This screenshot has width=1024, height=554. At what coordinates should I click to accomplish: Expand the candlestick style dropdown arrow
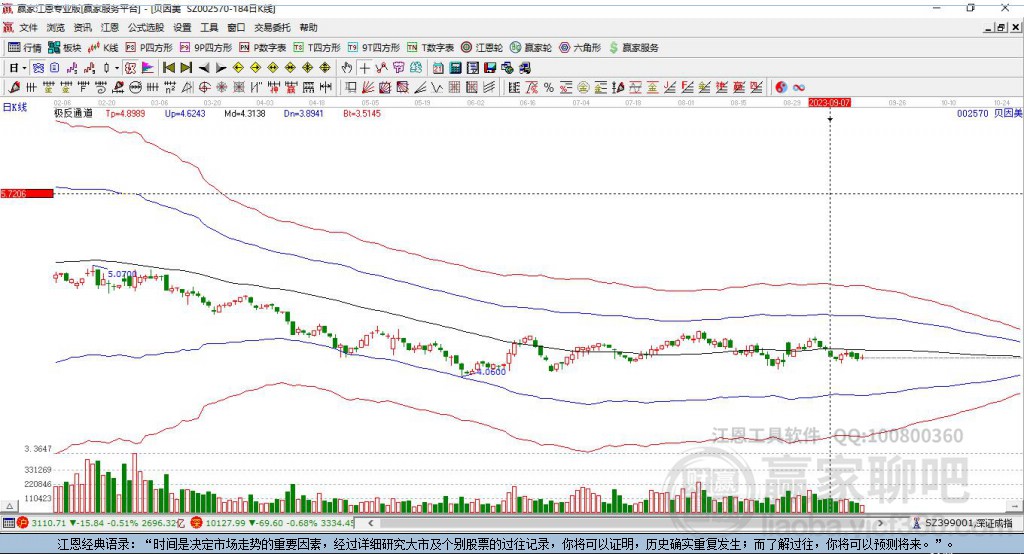click(x=117, y=67)
